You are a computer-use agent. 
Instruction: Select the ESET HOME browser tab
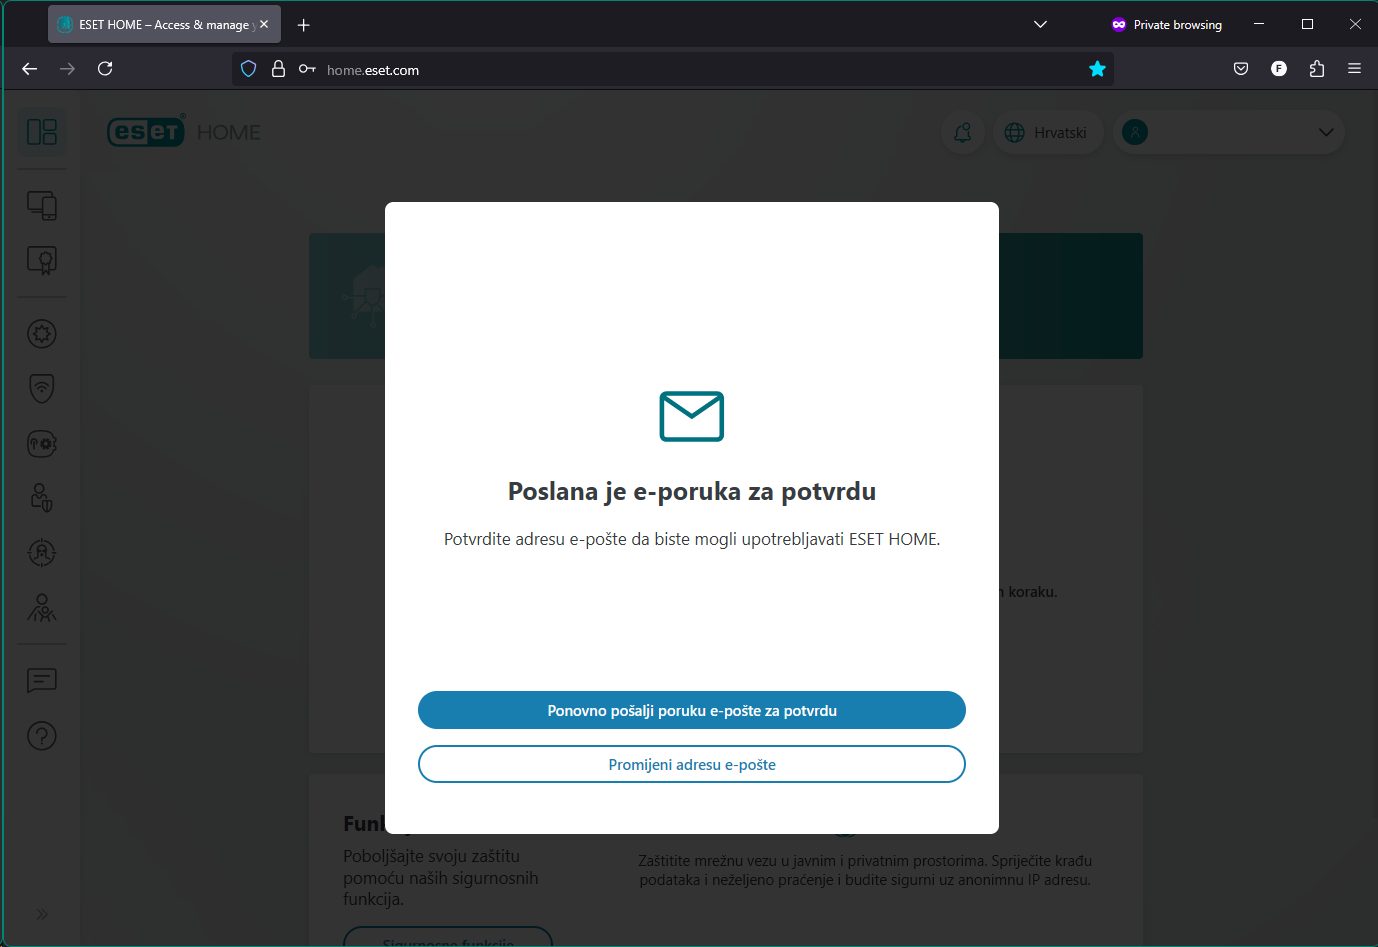pos(155,24)
